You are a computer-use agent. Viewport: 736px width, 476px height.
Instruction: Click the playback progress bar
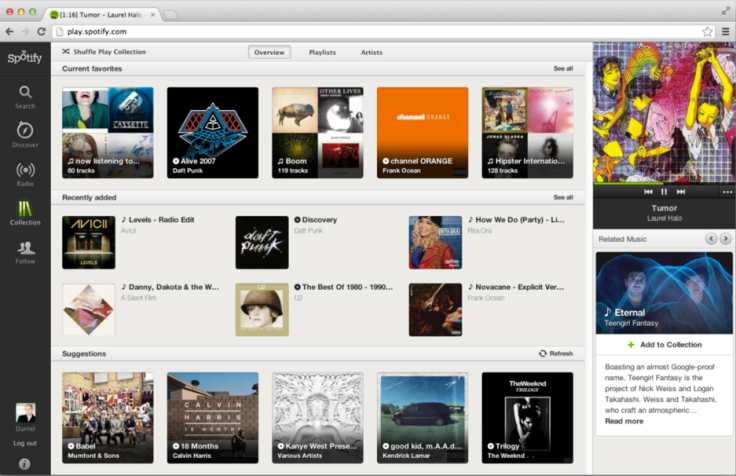pyautogui.click(x=664, y=184)
